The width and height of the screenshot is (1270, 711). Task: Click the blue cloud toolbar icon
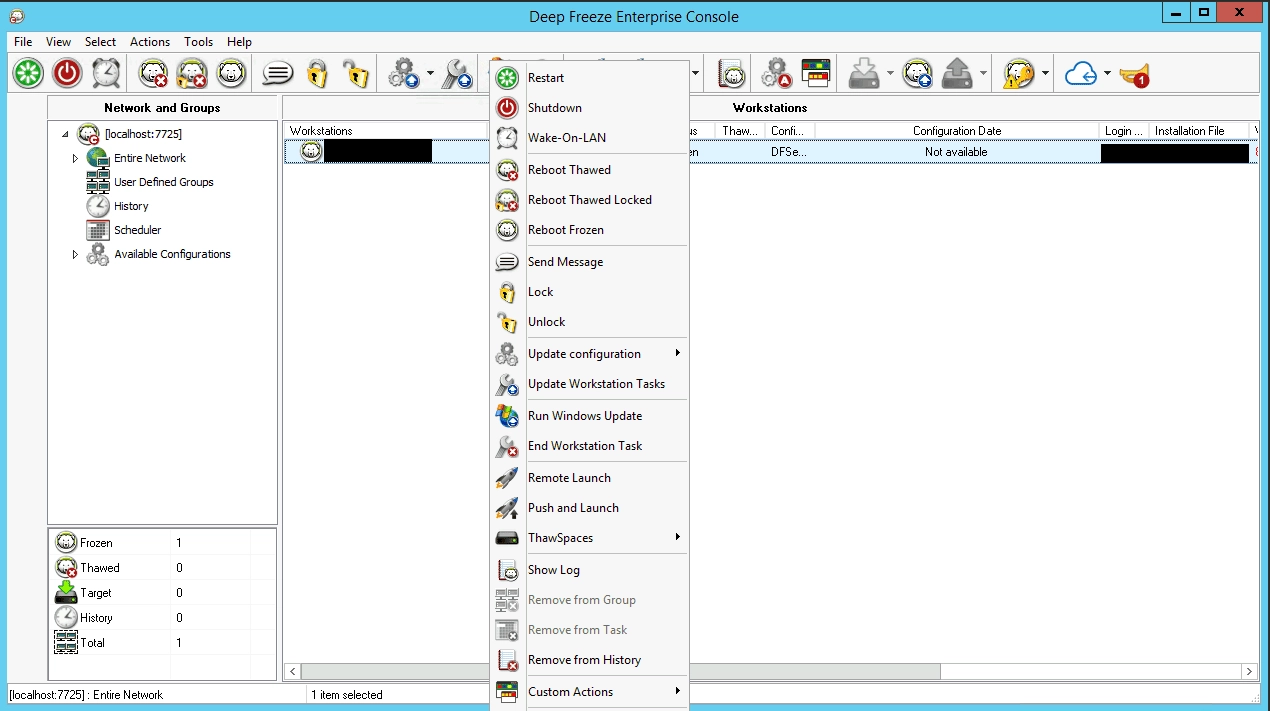coord(1081,73)
